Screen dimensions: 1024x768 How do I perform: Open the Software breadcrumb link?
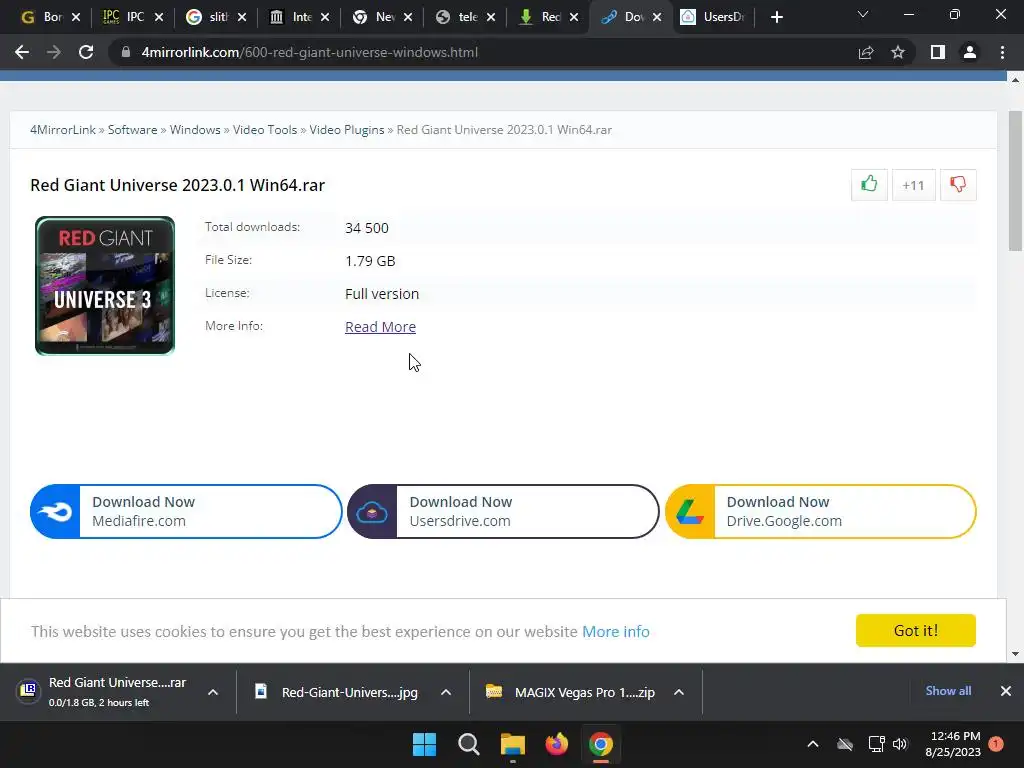coord(133,129)
